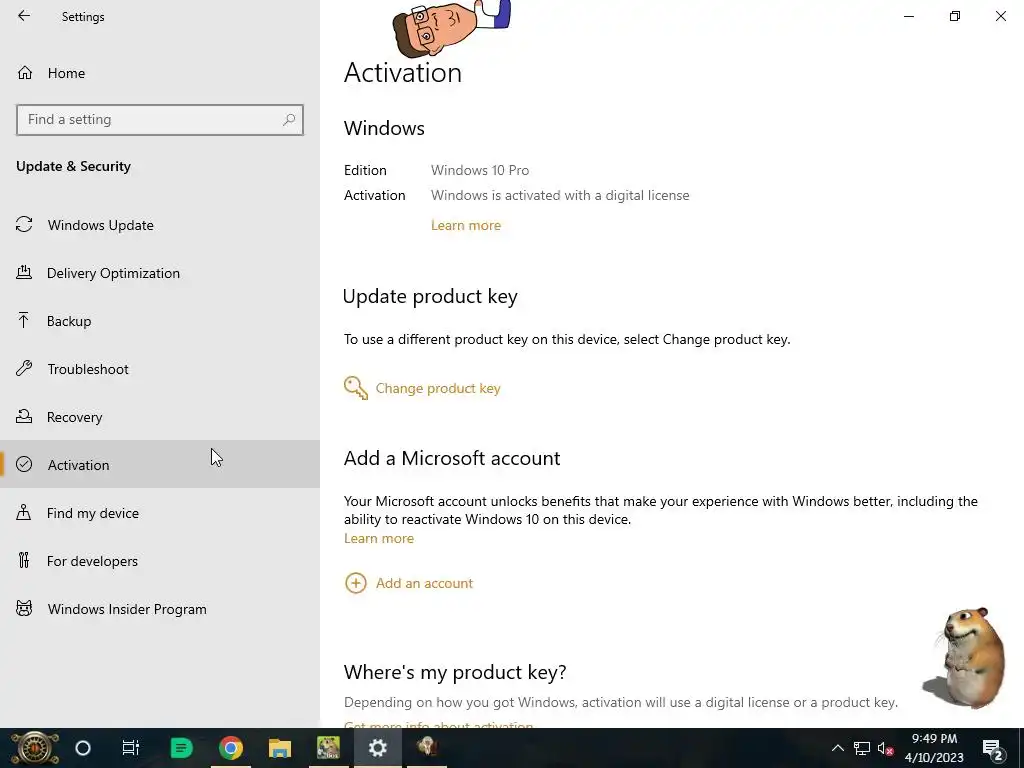Open Cortana circle on the taskbar
The image size is (1024, 768).
click(83, 748)
